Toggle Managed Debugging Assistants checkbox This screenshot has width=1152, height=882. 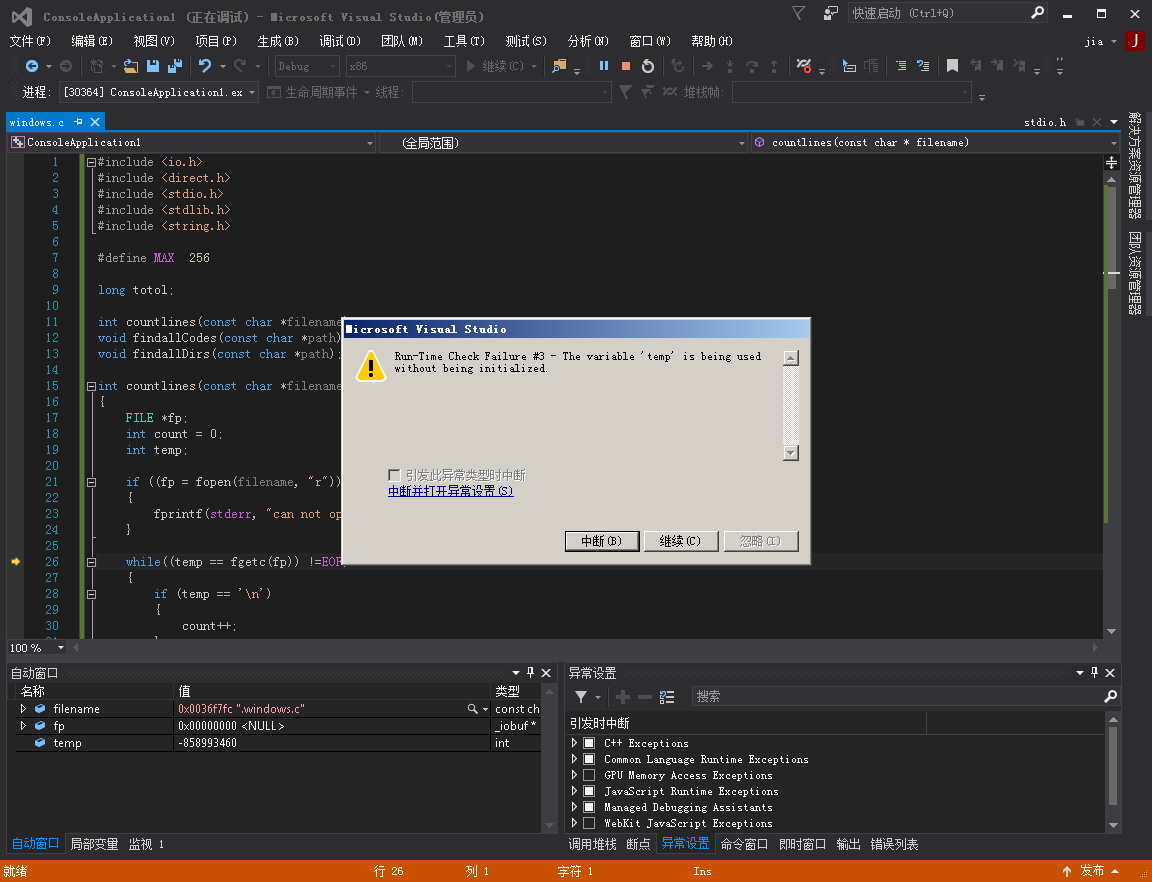(588, 807)
